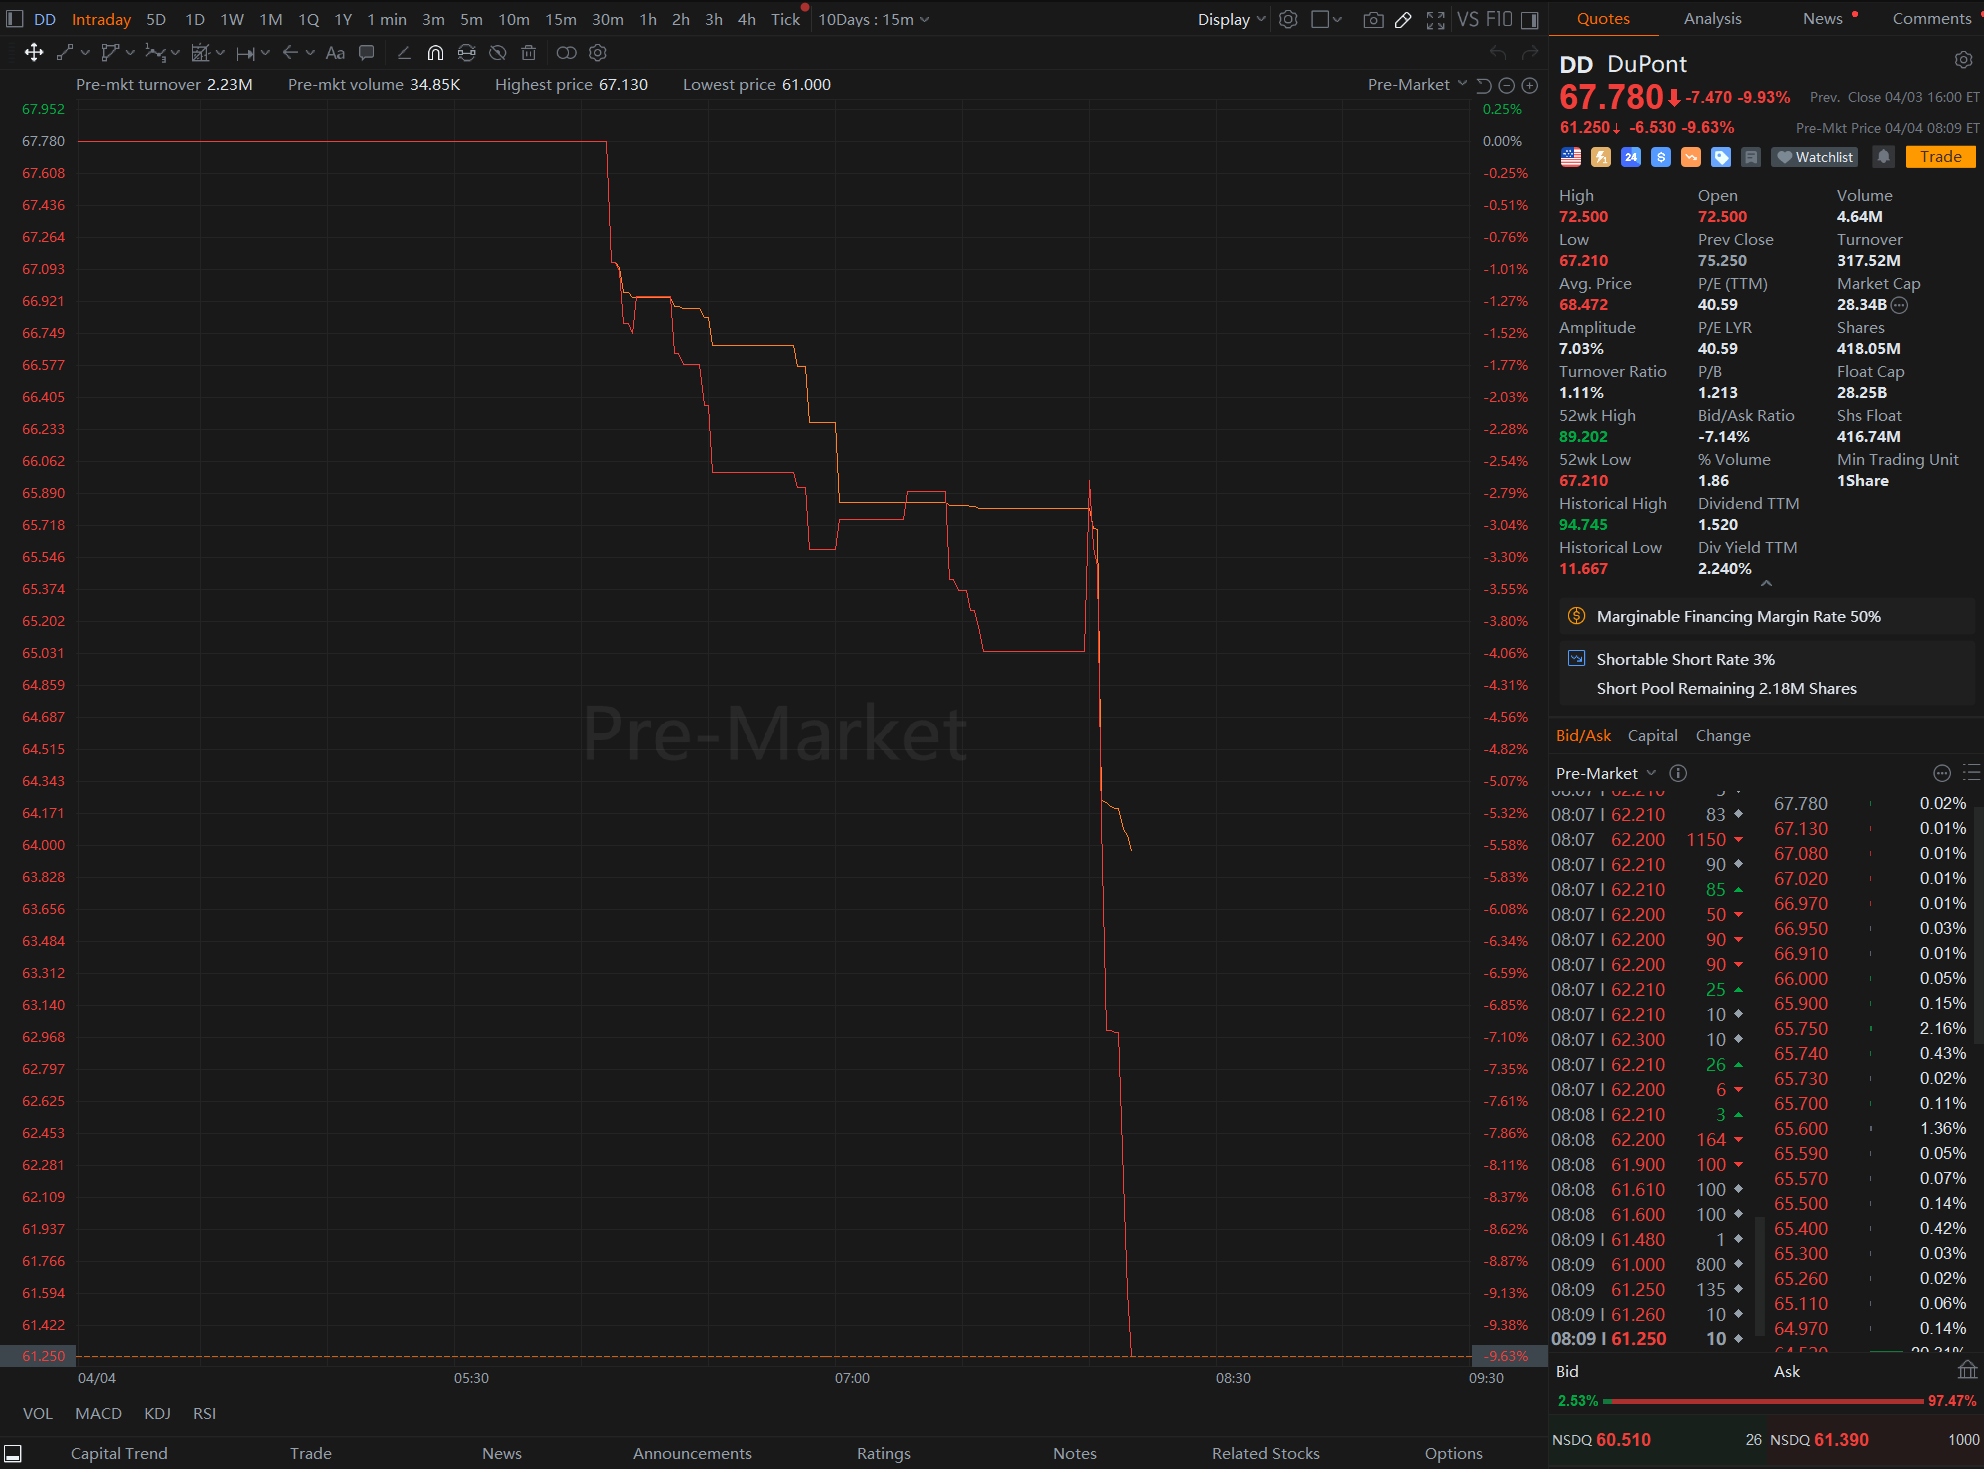Toggle the right quotes side panel
The image size is (1984, 1469).
click(1529, 20)
